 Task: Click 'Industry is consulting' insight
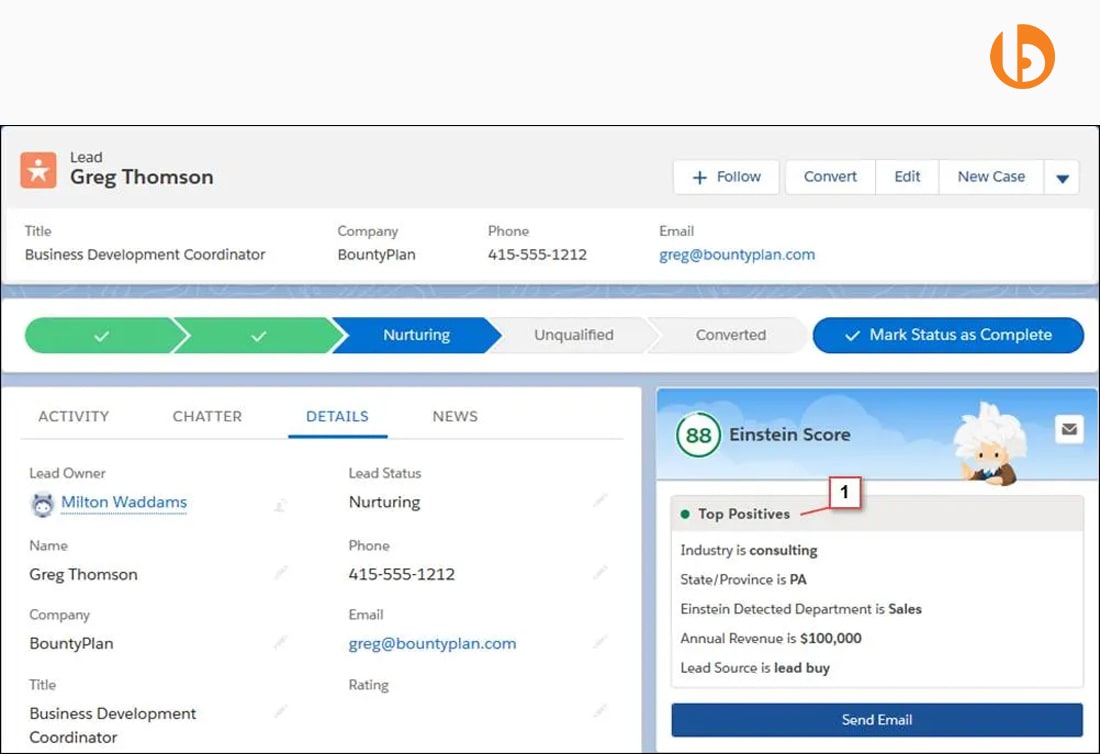[x=749, y=550]
